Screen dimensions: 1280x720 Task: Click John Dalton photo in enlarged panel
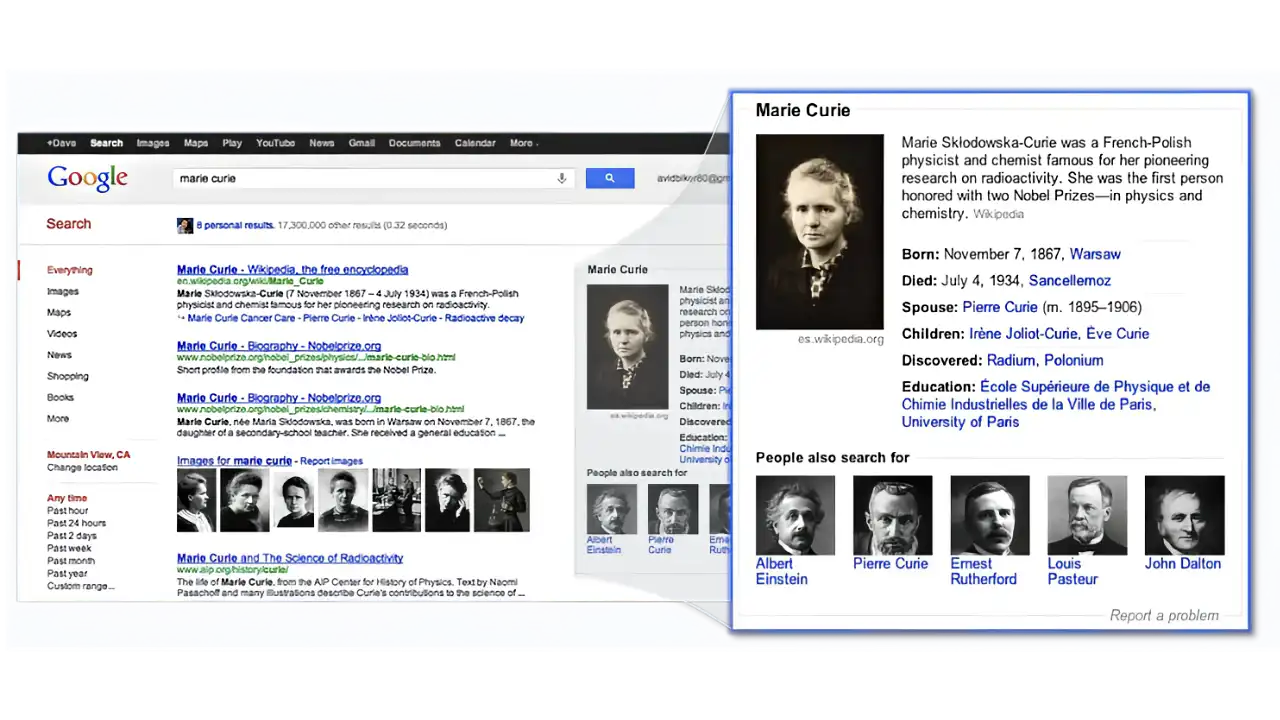click(1184, 515)
